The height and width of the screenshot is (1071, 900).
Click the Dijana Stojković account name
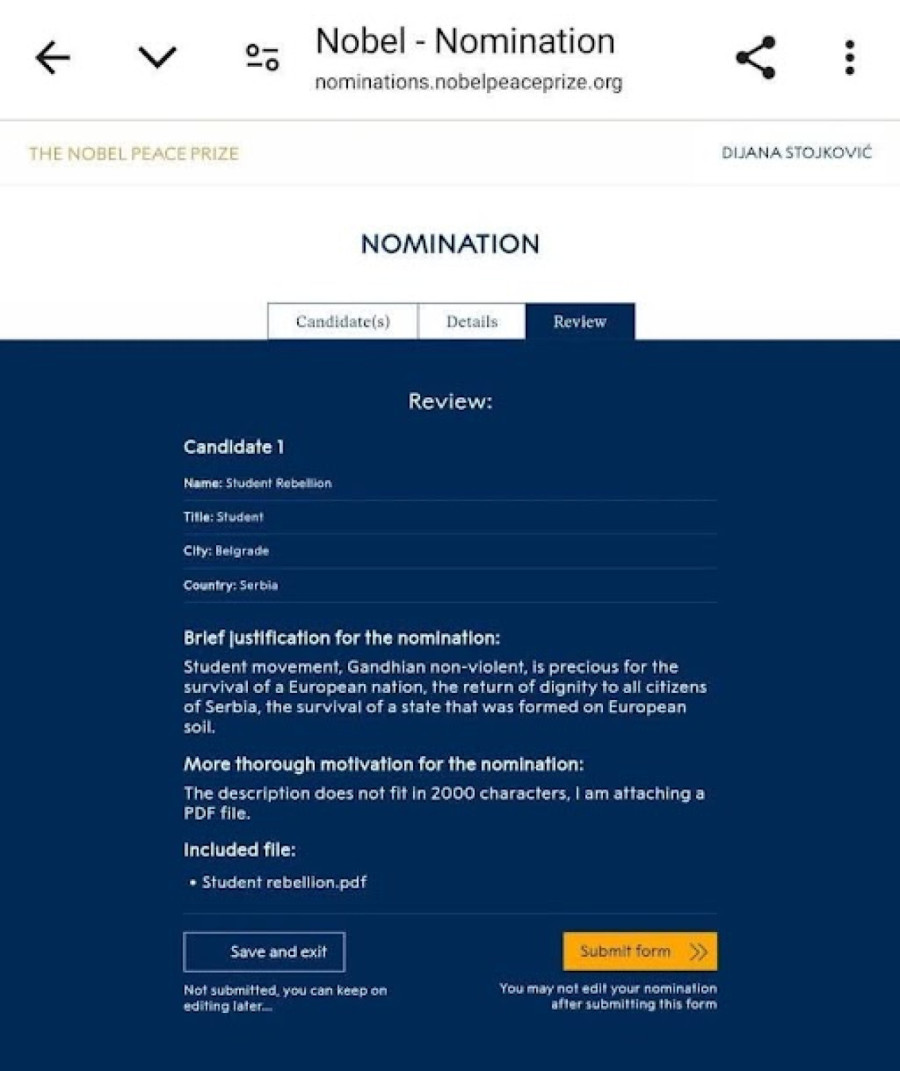click(x=796, y=153)
